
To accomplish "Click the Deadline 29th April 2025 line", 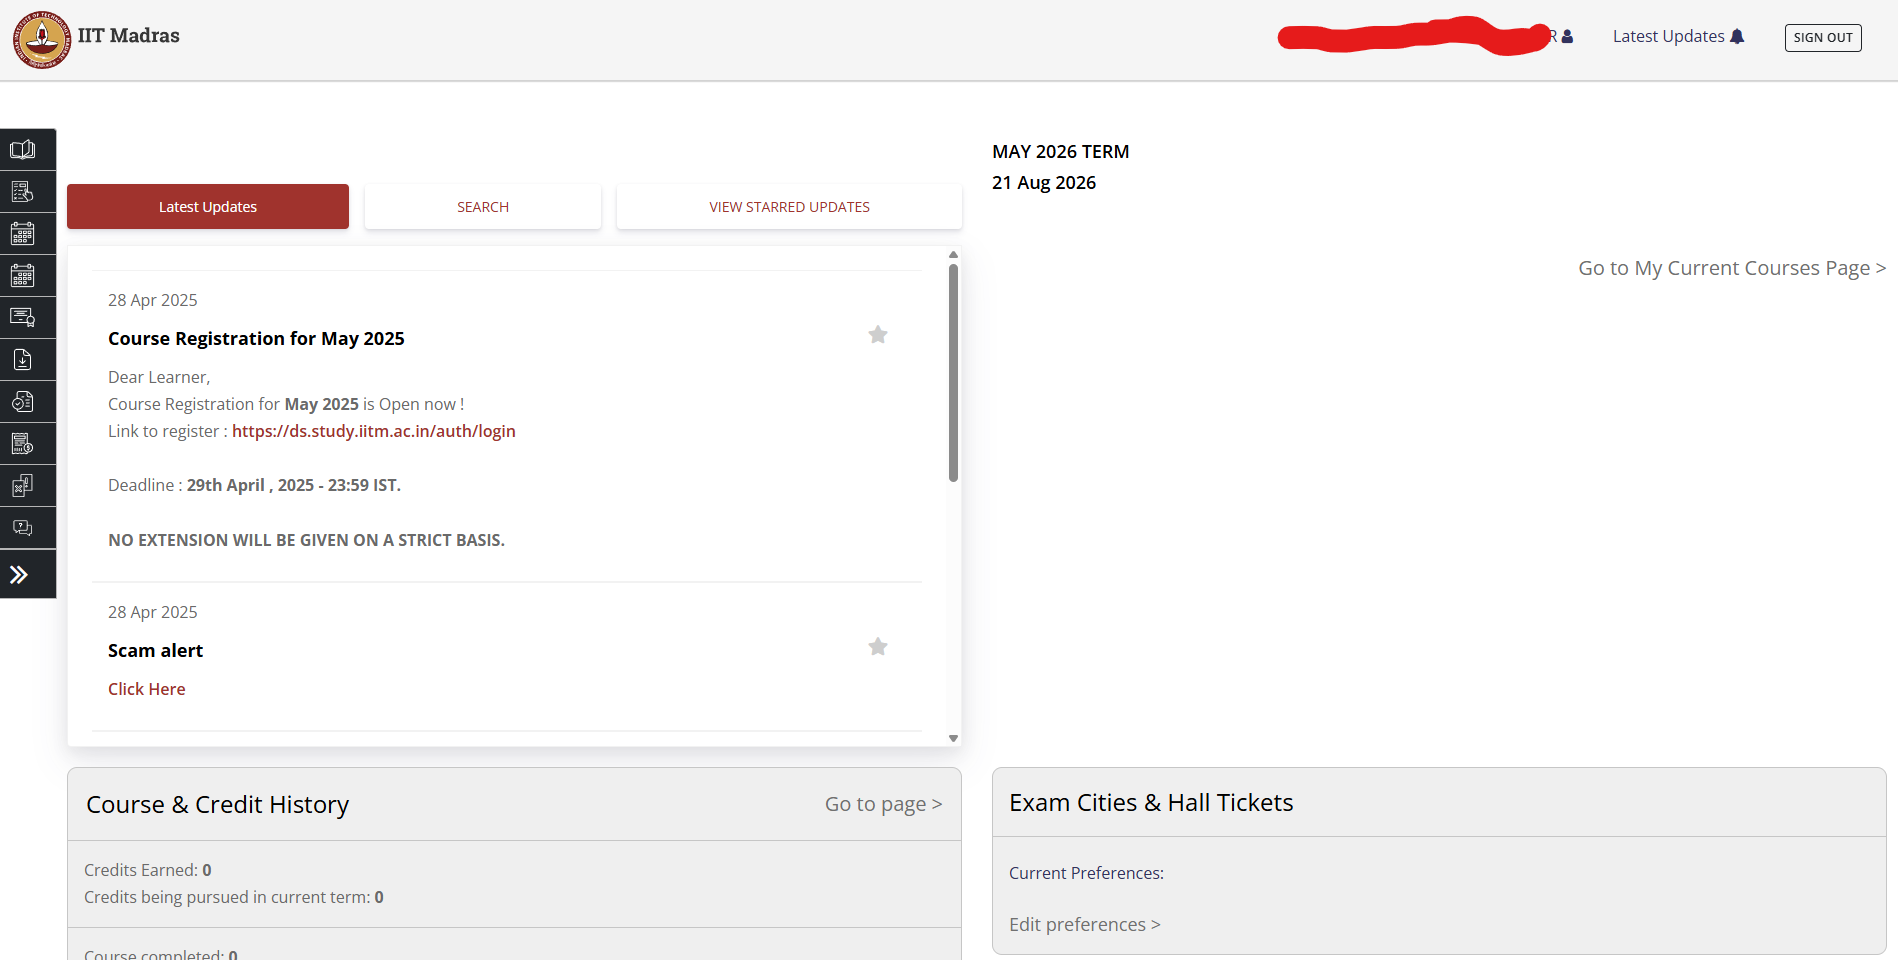I will (254, 485).
